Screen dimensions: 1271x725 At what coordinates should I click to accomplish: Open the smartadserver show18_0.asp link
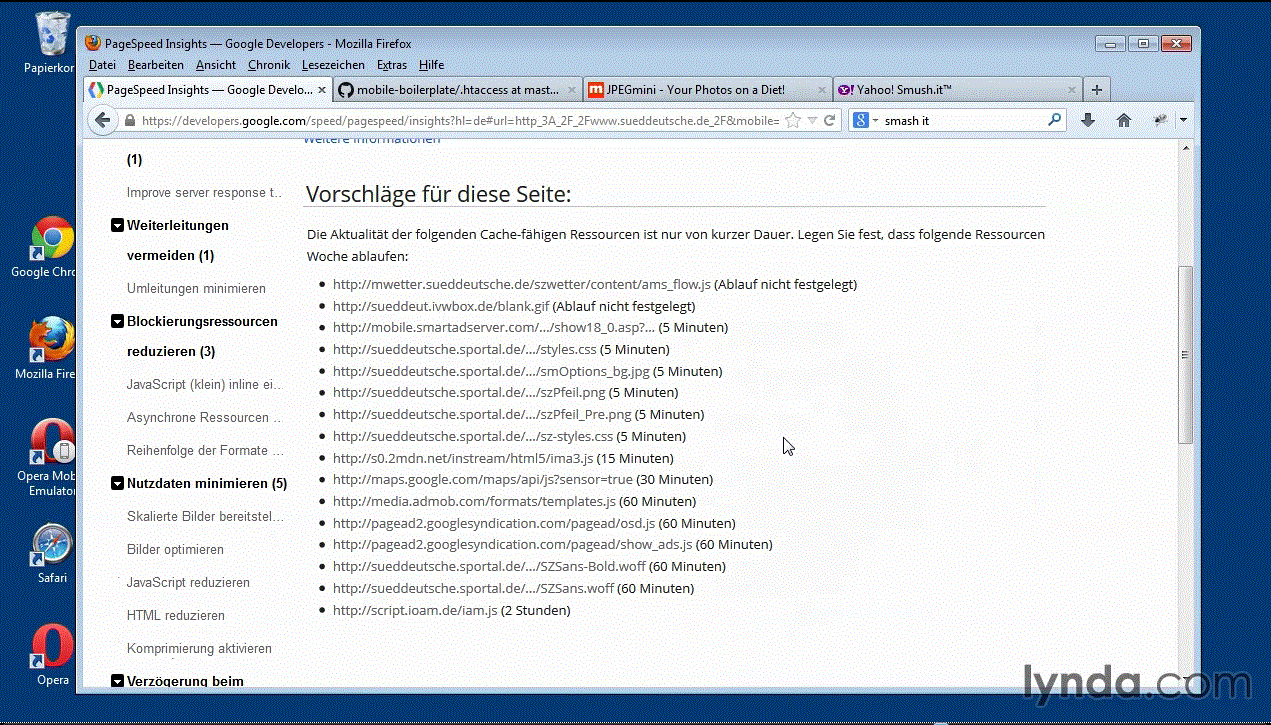click(494, 328)
